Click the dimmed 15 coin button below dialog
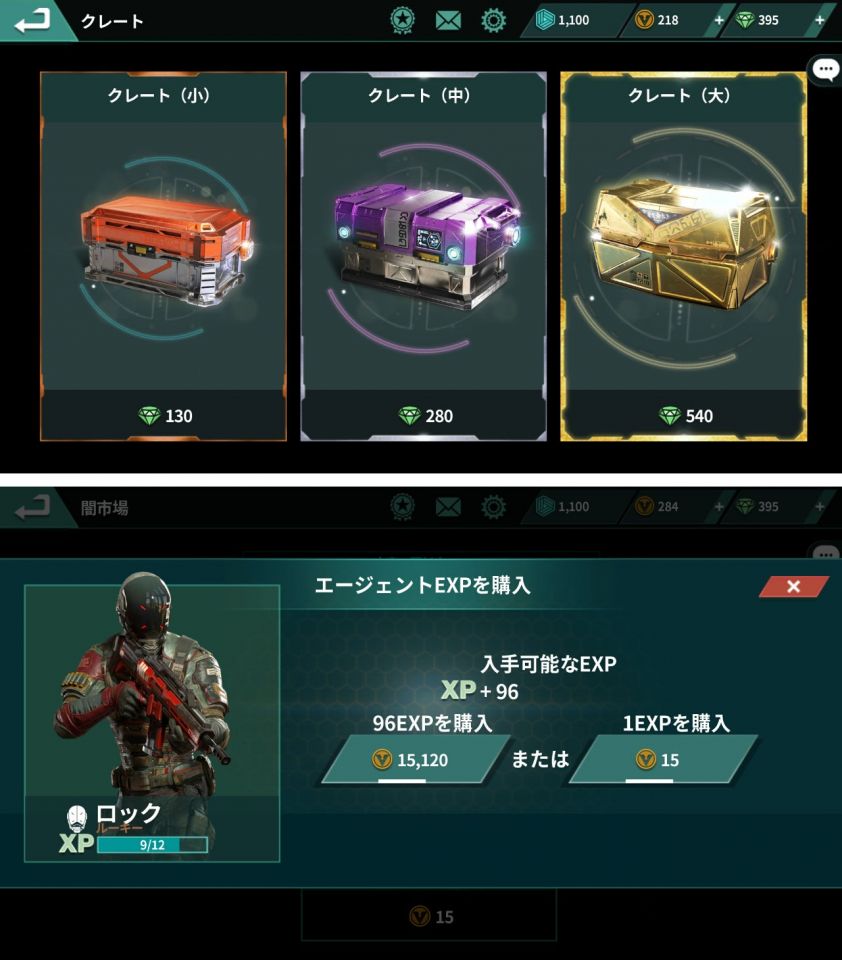The width and height of the screenshot is (842, 960). 429,916
